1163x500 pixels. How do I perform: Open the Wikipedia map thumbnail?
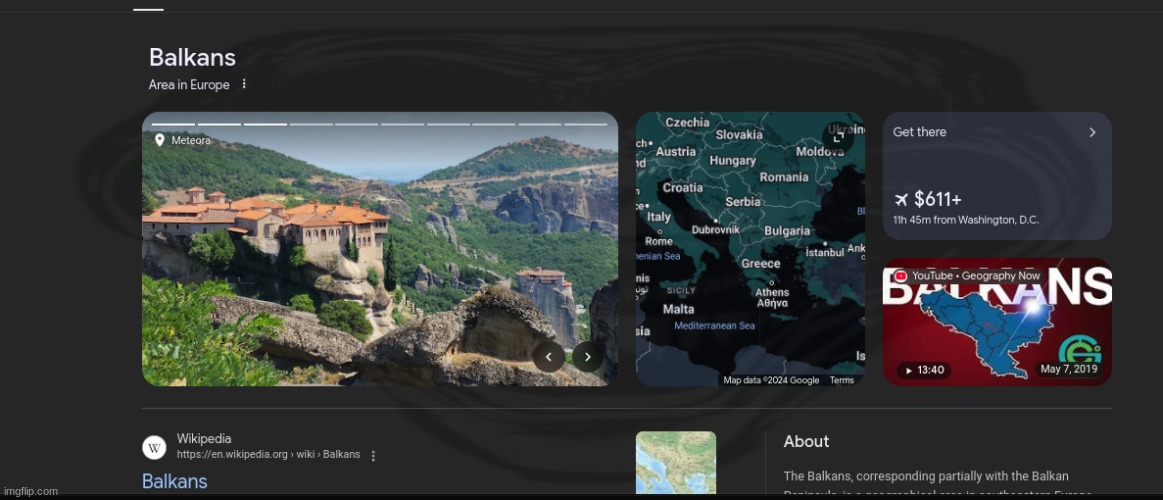coord(676,463)
